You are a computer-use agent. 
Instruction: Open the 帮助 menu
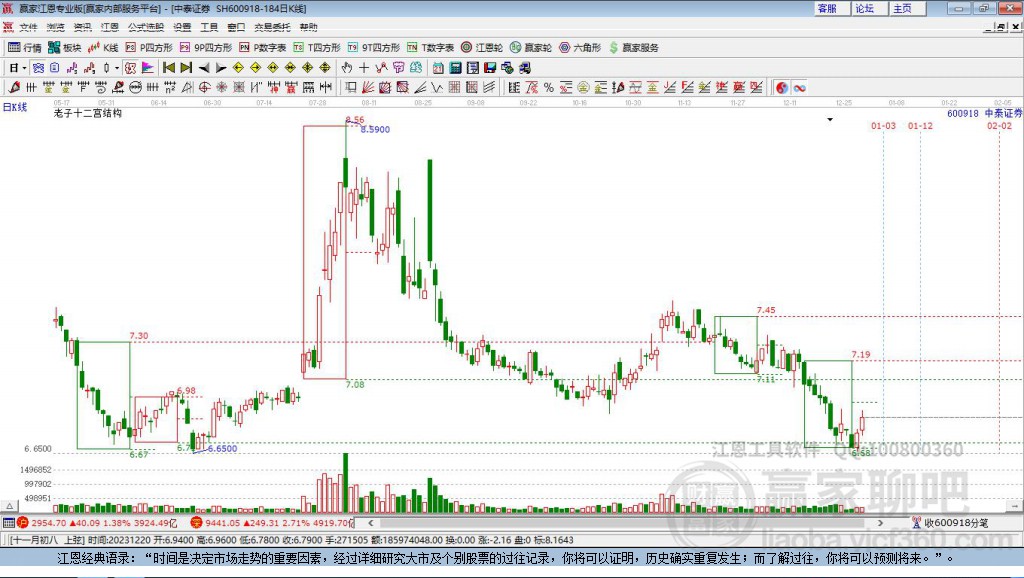click(308, 27)
